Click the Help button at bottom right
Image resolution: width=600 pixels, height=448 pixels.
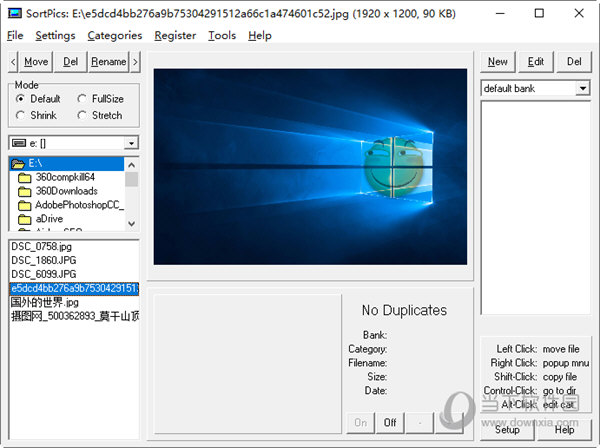(564, 430)
